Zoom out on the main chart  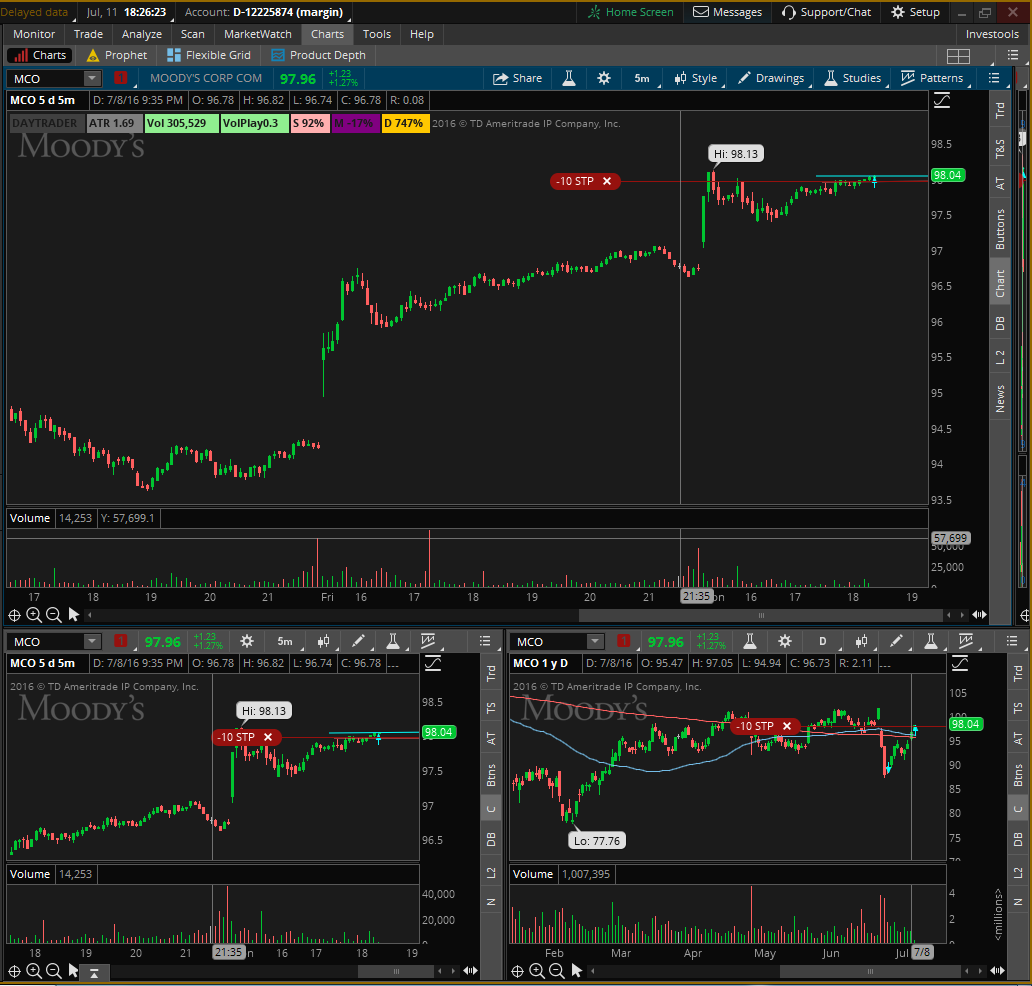pyautogui.click(x=53, y=615)
